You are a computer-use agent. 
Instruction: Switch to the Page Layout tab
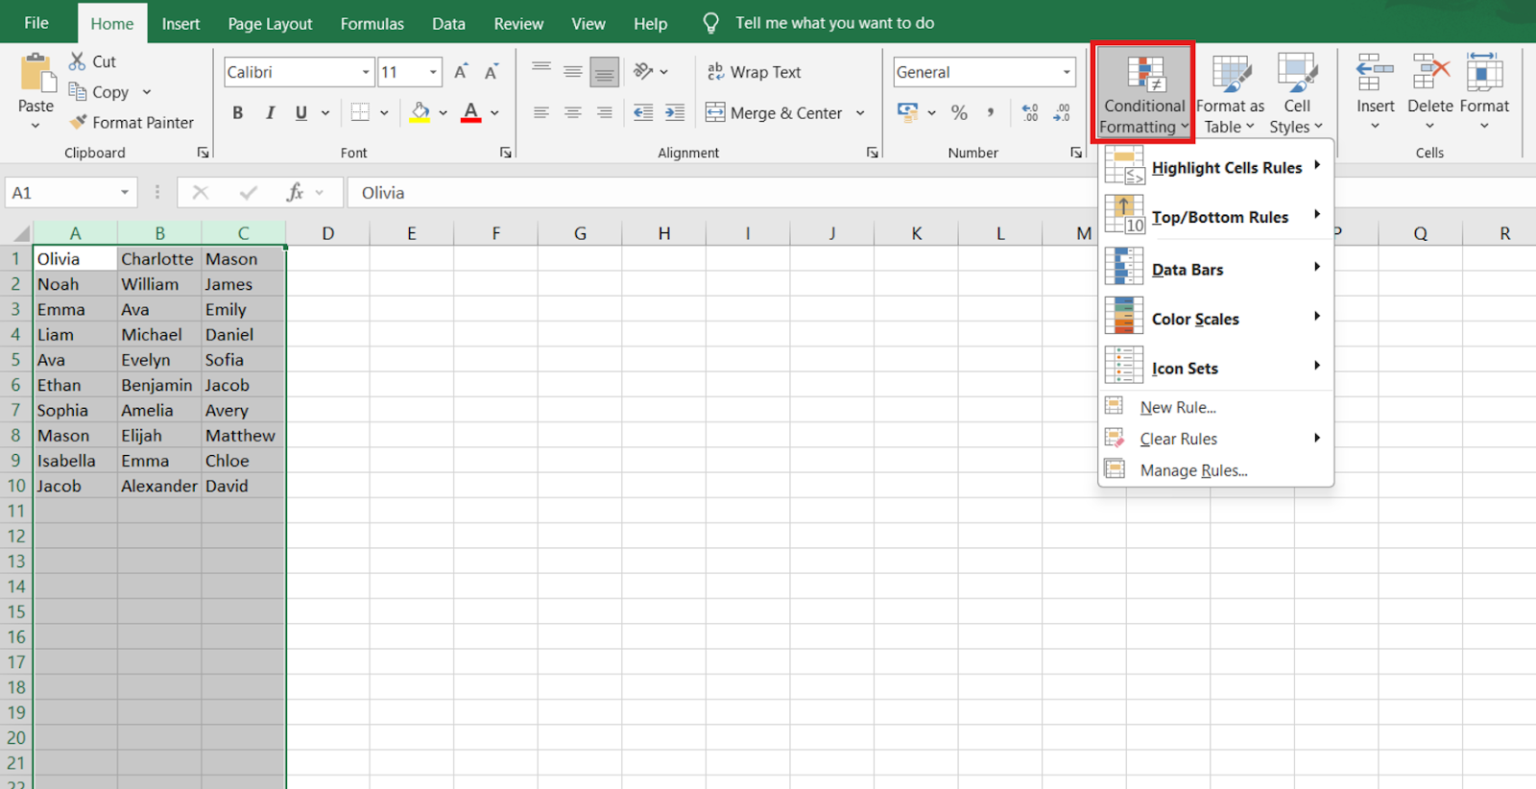click(270, 23)
